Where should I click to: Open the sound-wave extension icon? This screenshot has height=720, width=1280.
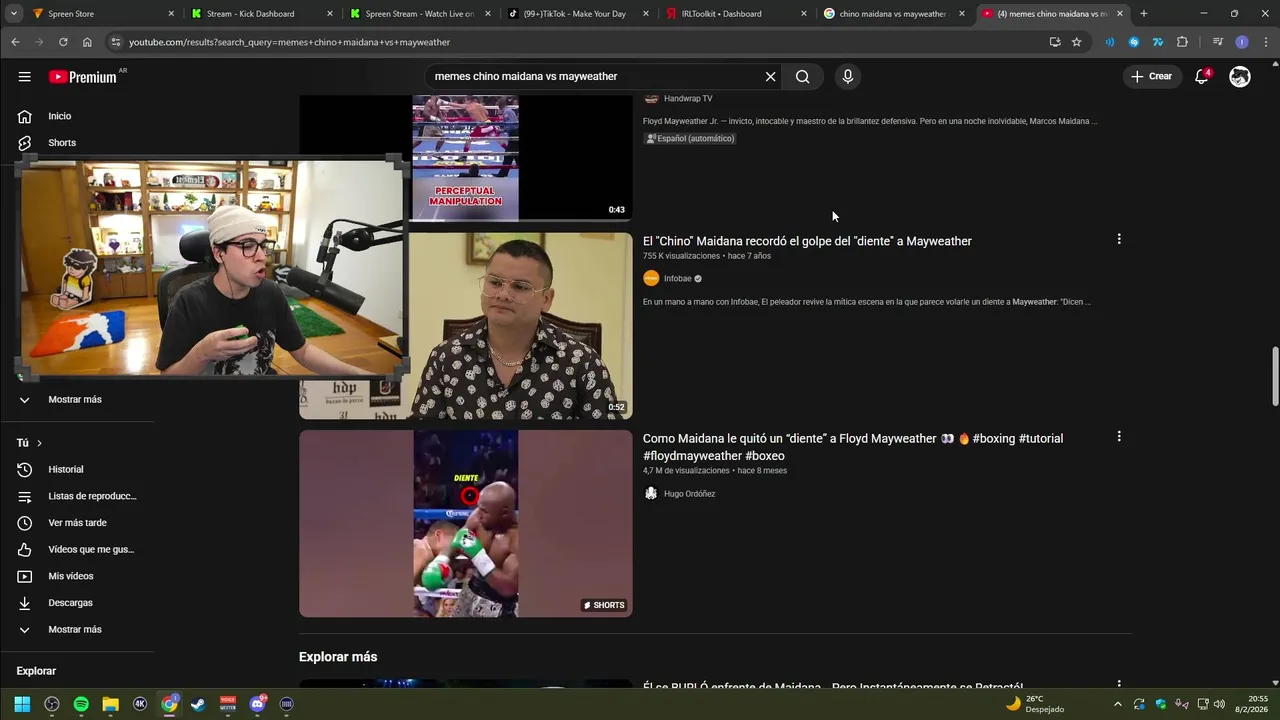(x=1109, y=42)
